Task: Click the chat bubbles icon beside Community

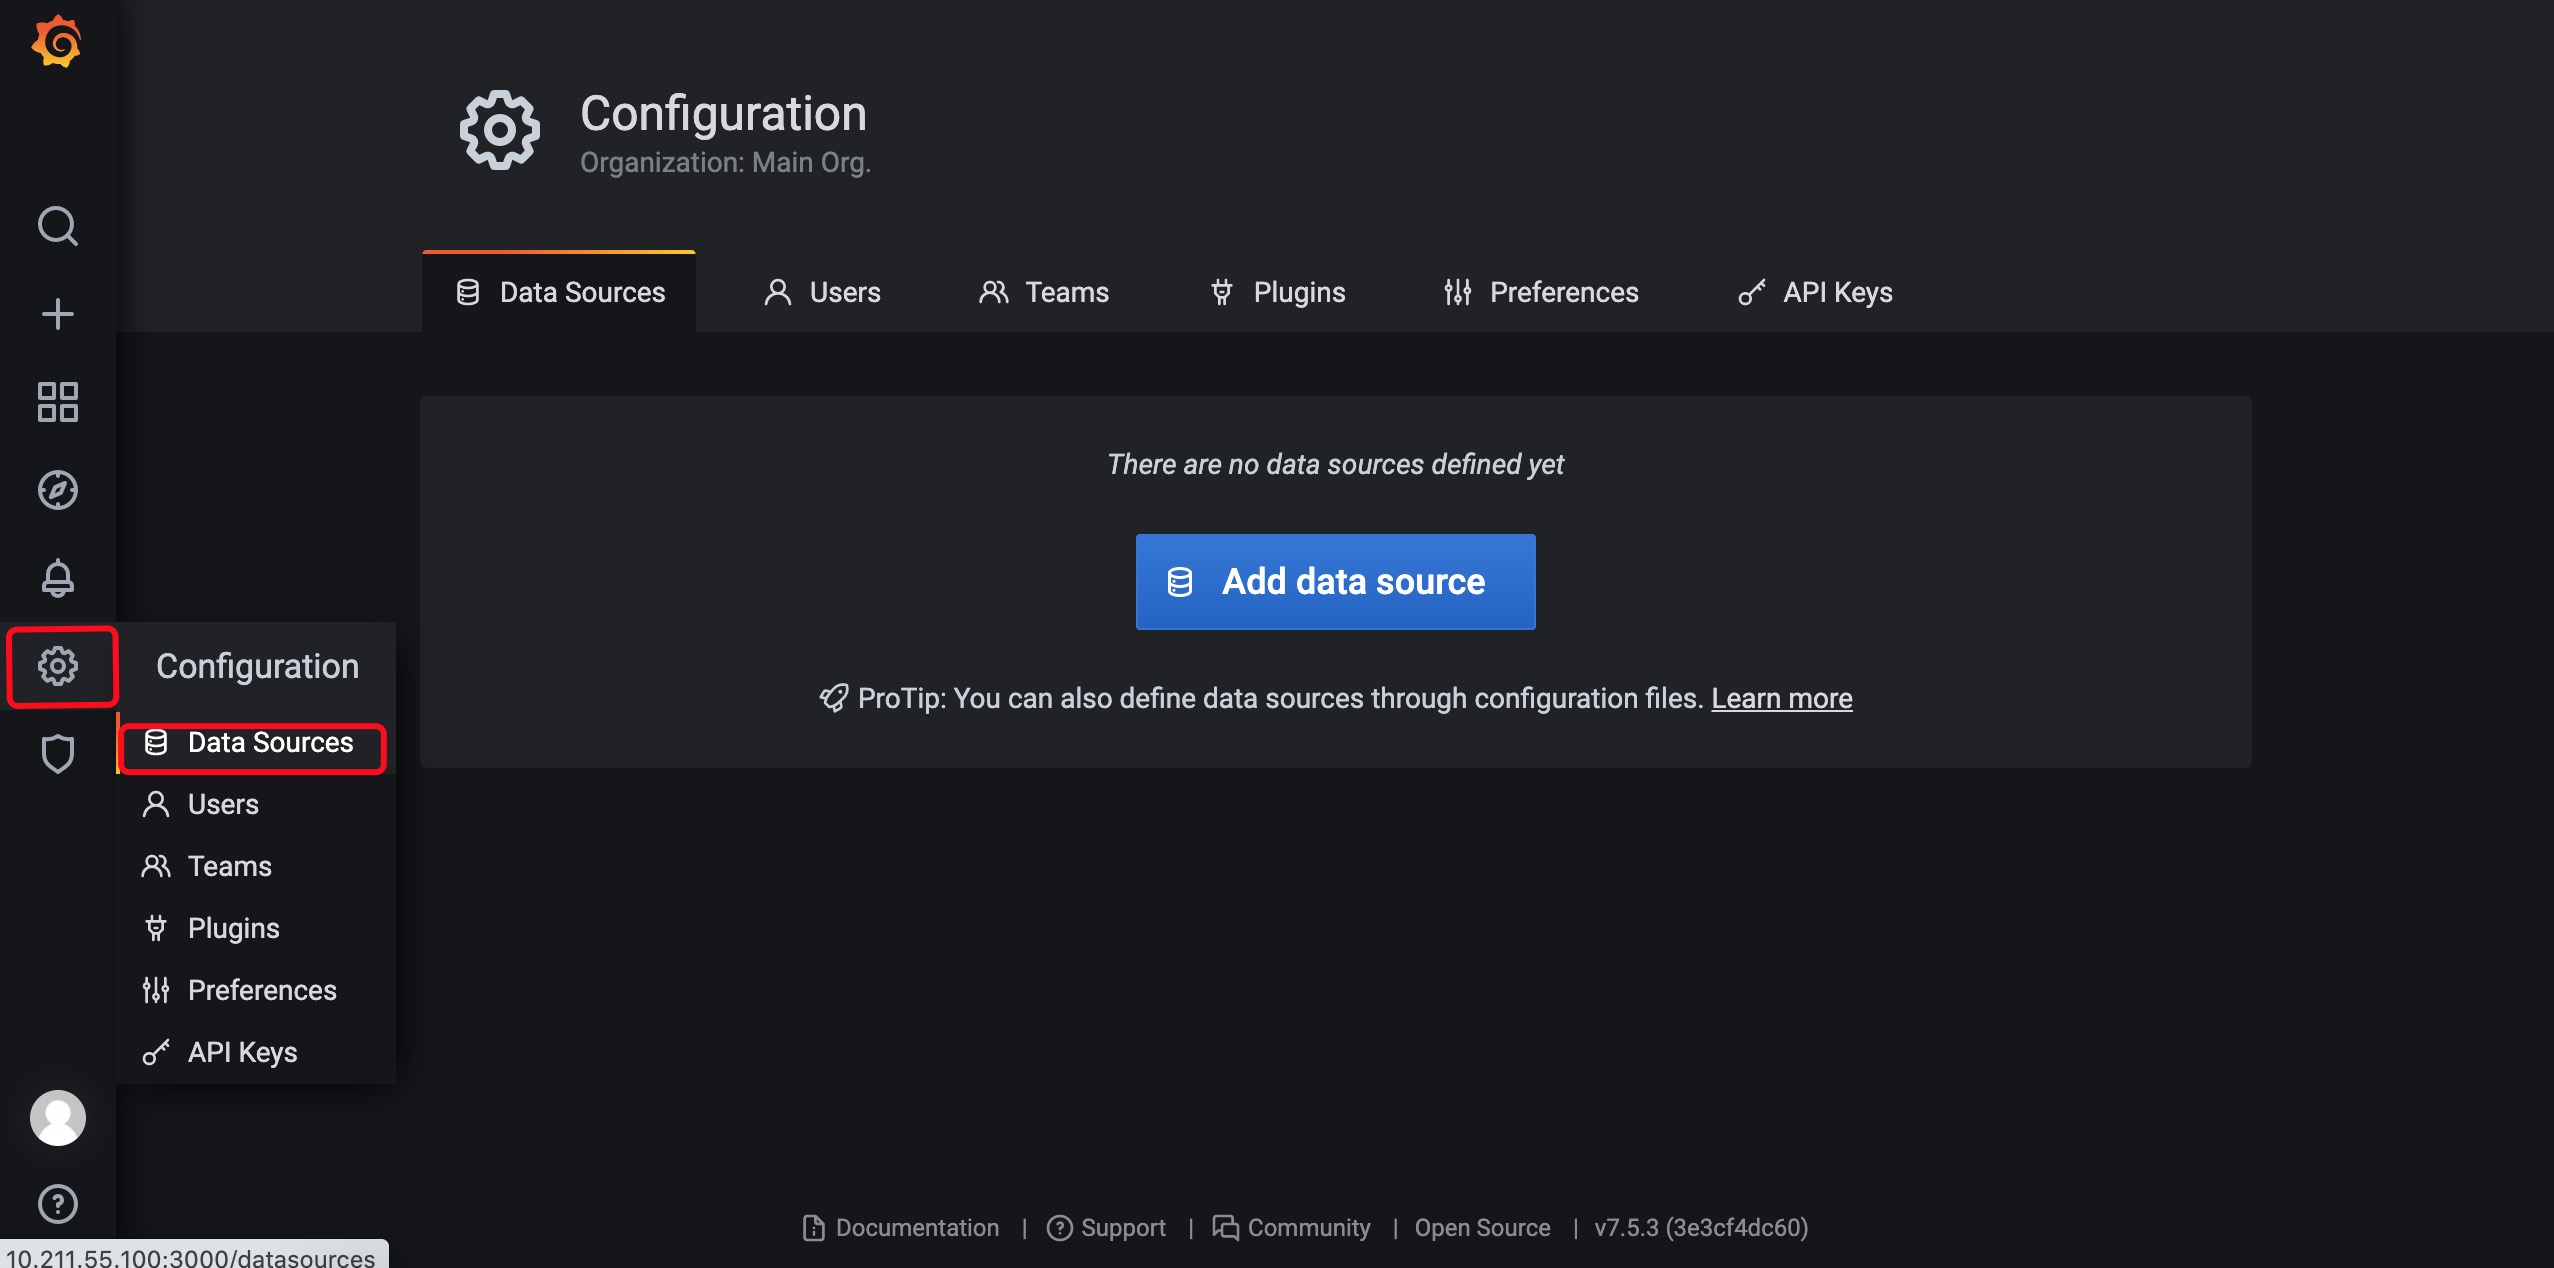Action: 1225,1228
